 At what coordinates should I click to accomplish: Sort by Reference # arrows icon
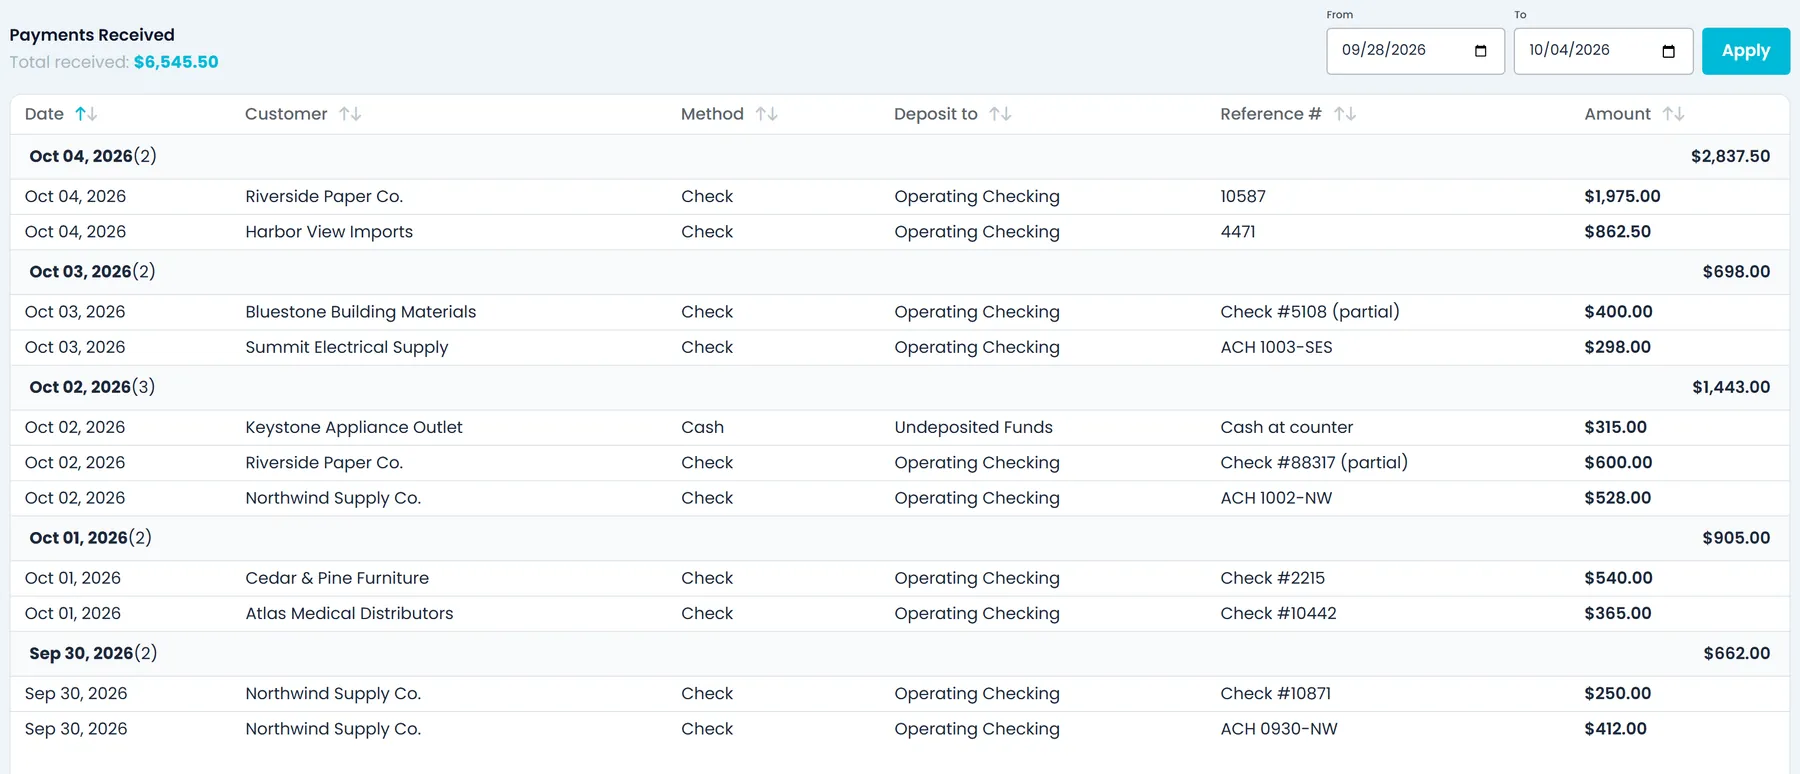coord(1345,114)
